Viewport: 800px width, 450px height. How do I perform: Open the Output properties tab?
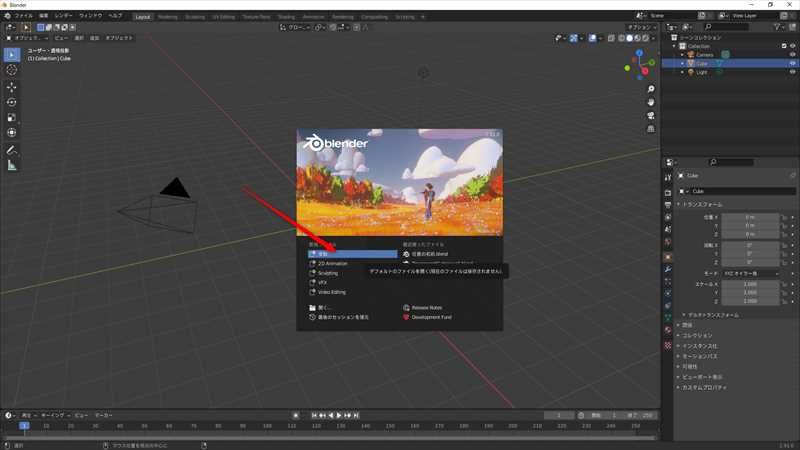point(668,205)
